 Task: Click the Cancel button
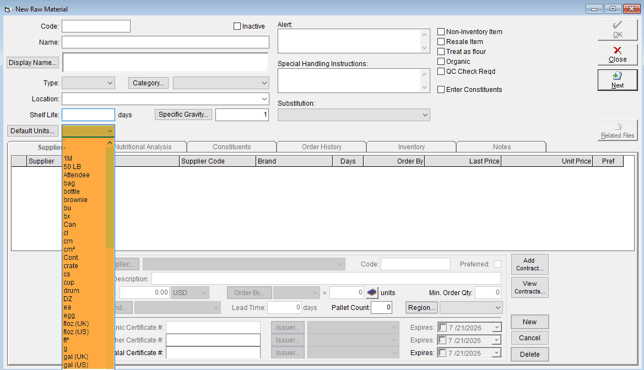click(529, 338)
